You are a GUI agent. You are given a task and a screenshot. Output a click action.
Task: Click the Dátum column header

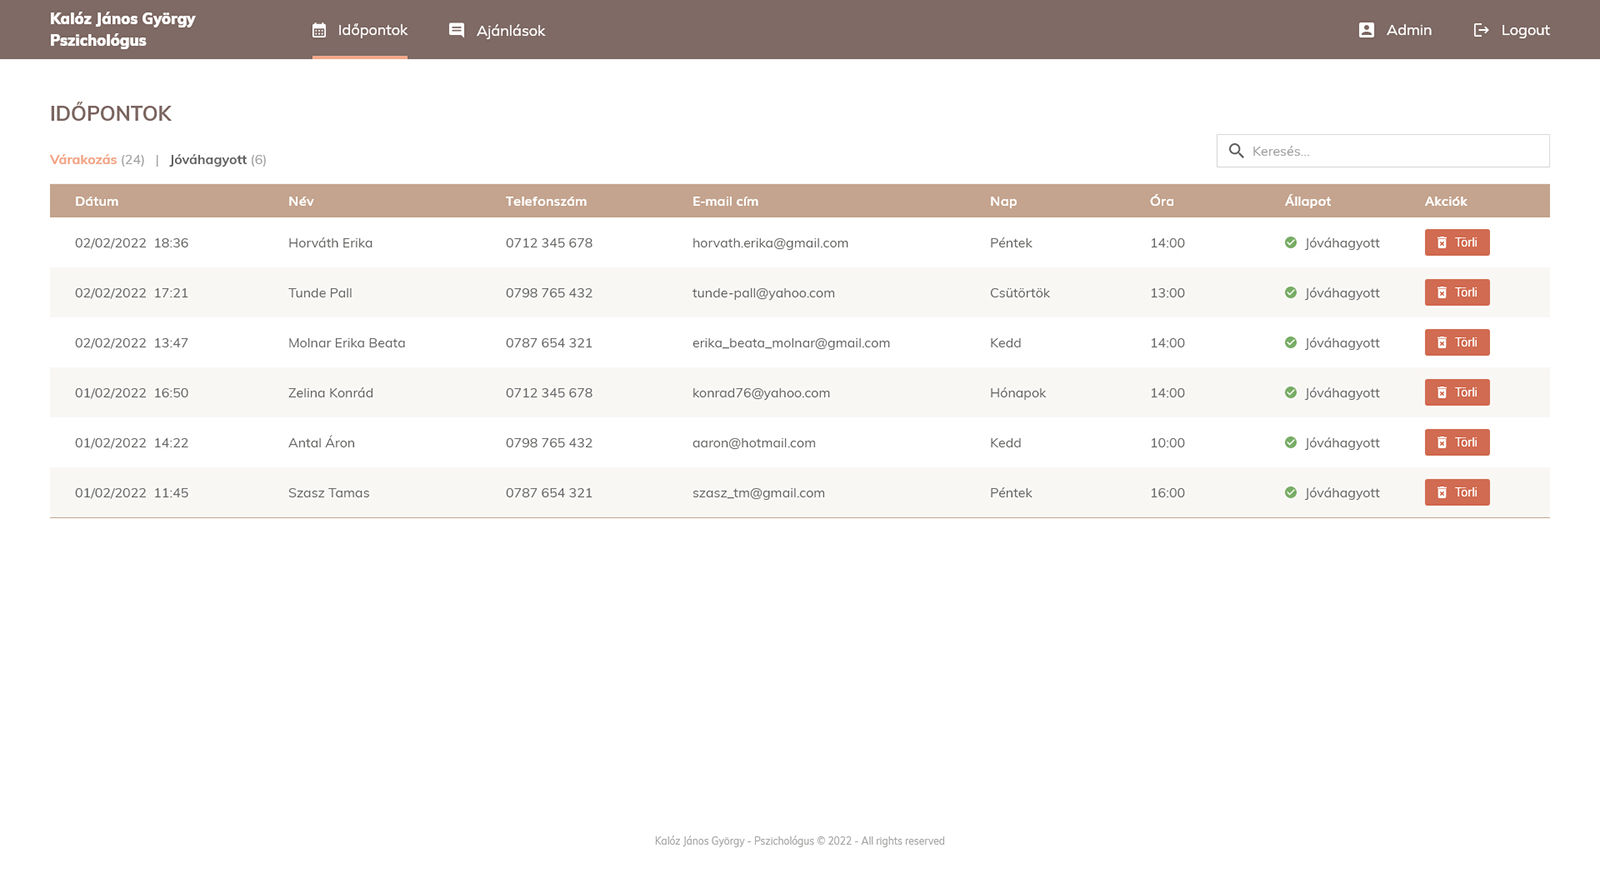tap(97, 201)
